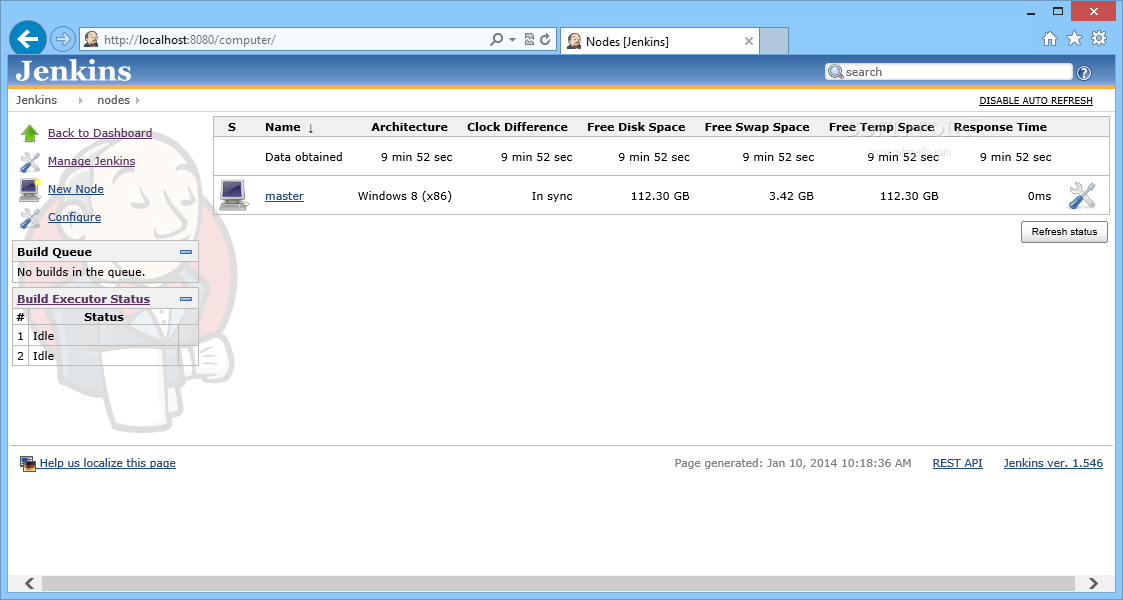This screenshot has height=600, width=1123.
Task: Click the browser Back arrow button
Action: [x=28, y=39]
